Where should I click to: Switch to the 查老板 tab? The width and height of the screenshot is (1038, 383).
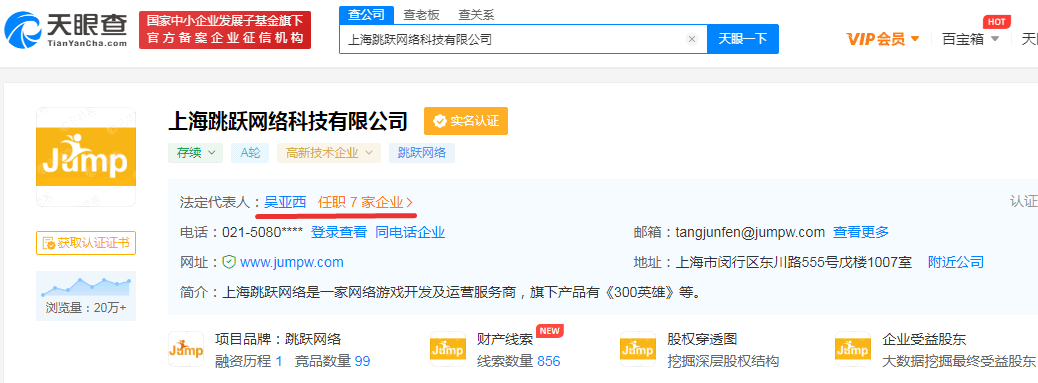422,14
